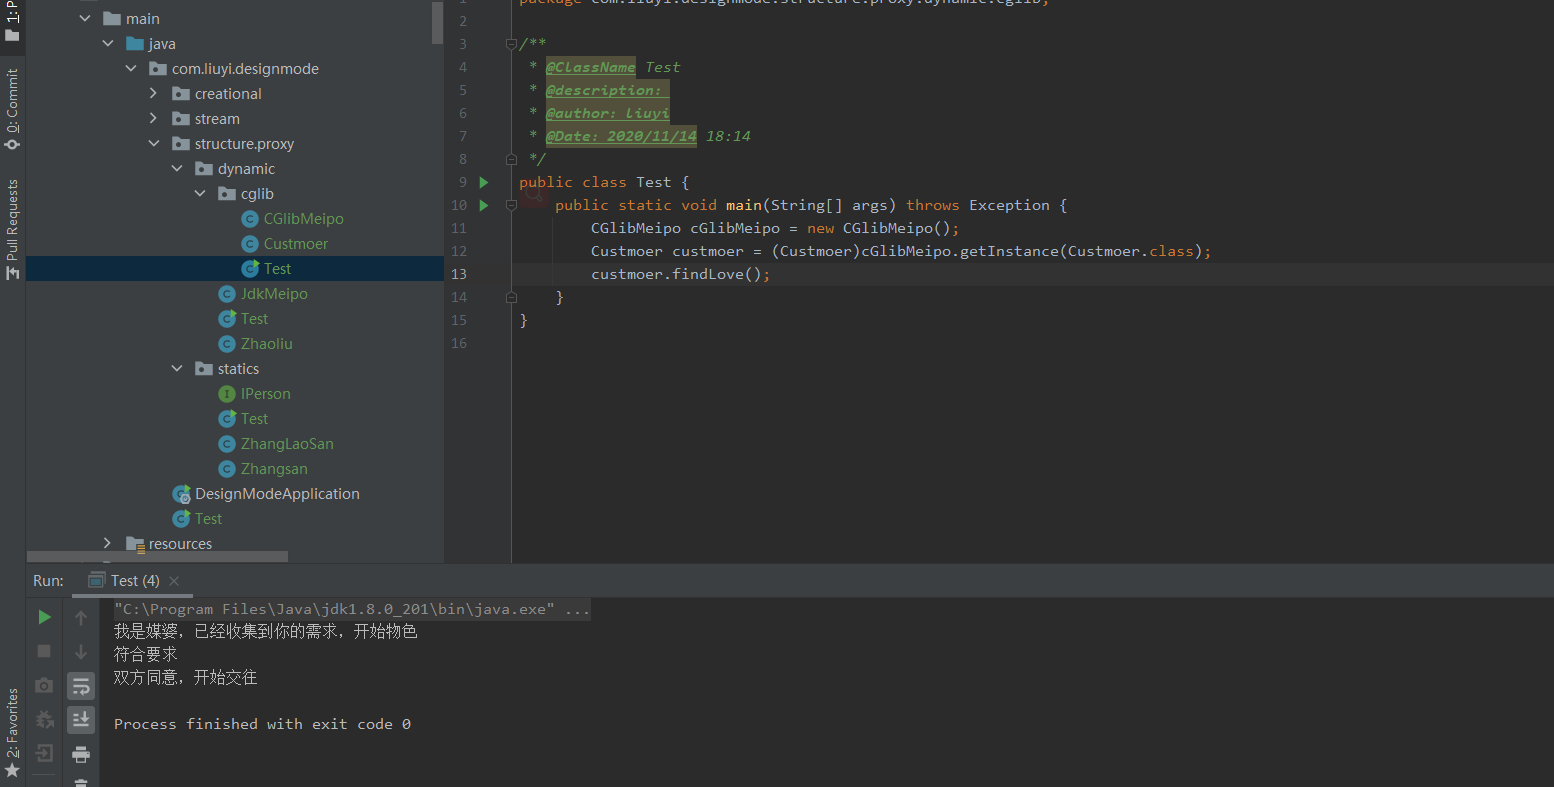Collapse the main folder
This screenshot has height=787, width=1554.
pos(85,19)
